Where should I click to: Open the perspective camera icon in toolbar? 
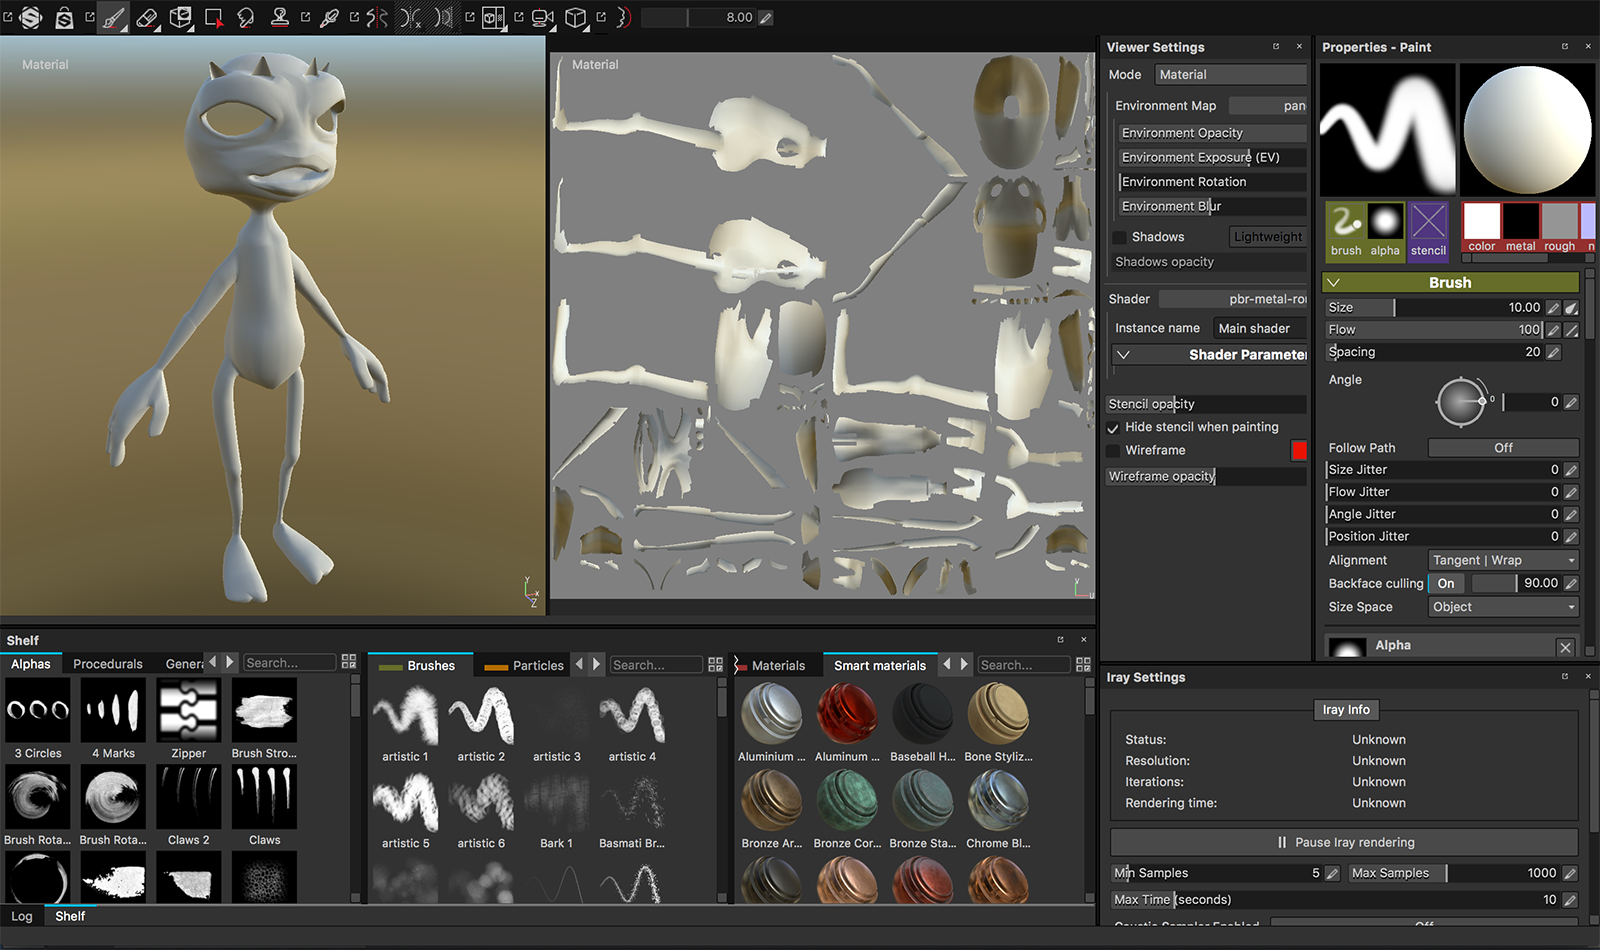click(540, 17)
